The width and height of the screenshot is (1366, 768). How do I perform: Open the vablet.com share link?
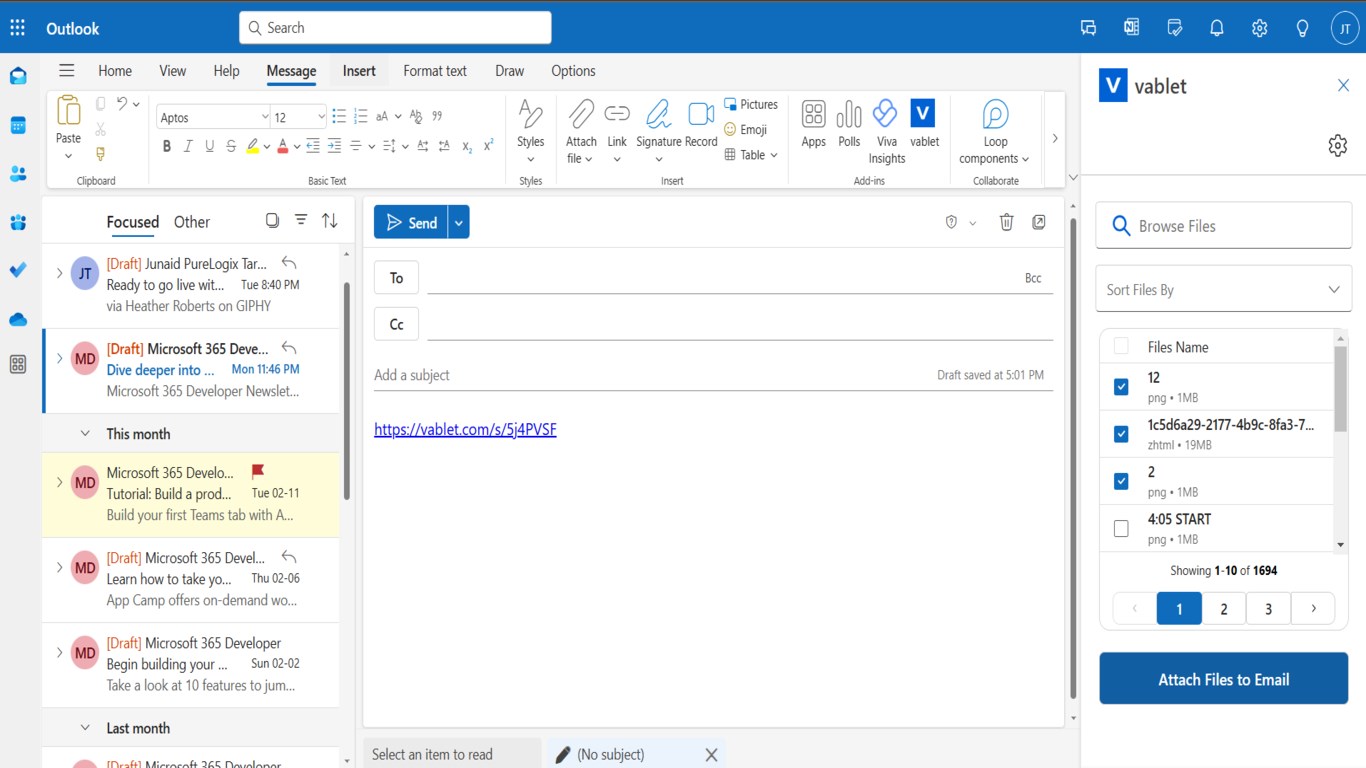point(465,430)
